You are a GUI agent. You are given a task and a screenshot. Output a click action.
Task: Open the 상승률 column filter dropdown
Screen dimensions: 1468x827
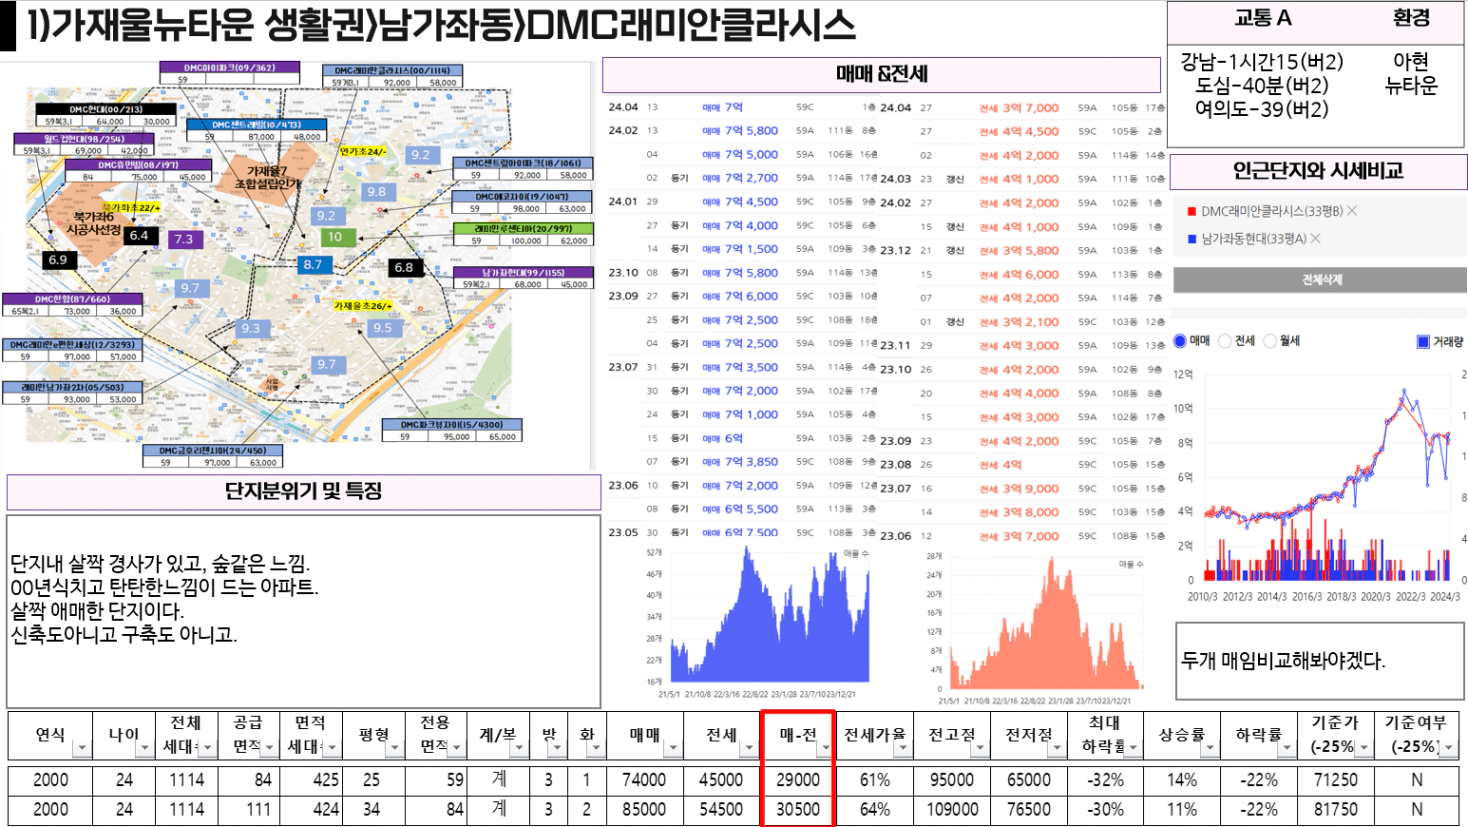click(1211, 748)
